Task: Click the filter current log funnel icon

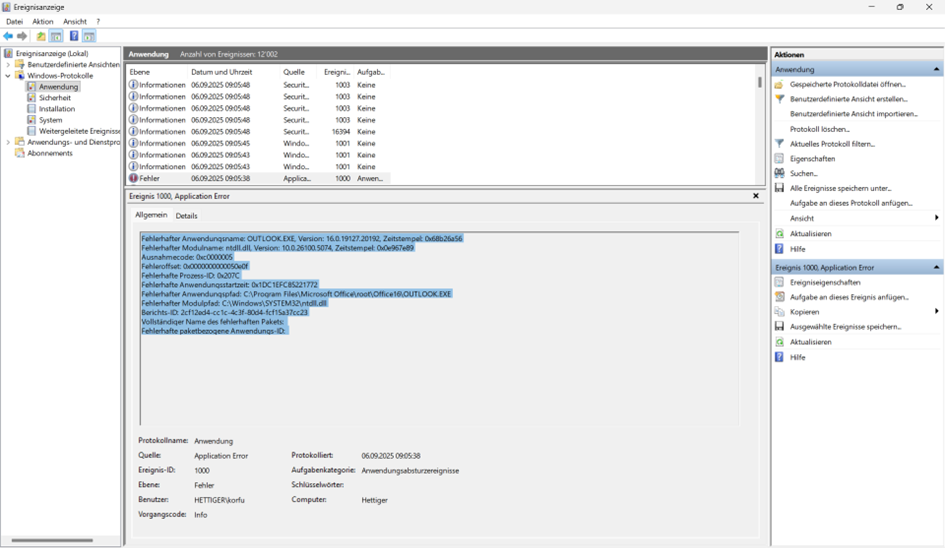Action: (779, 143)
